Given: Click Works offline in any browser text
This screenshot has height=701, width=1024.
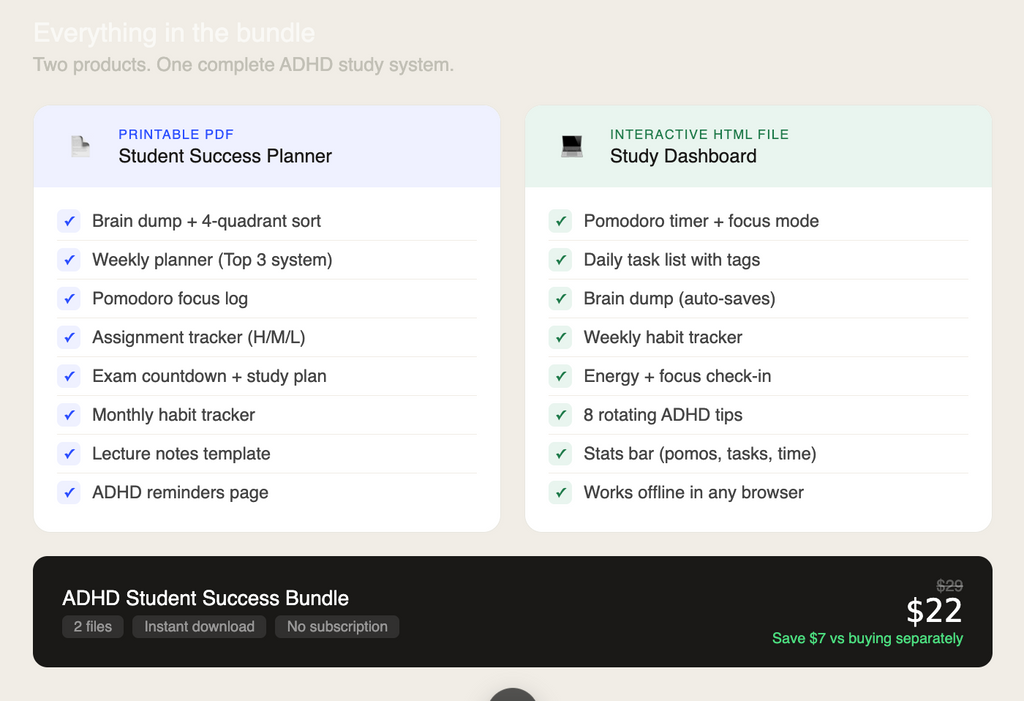Looking at the screenshot, I should 694,493.
